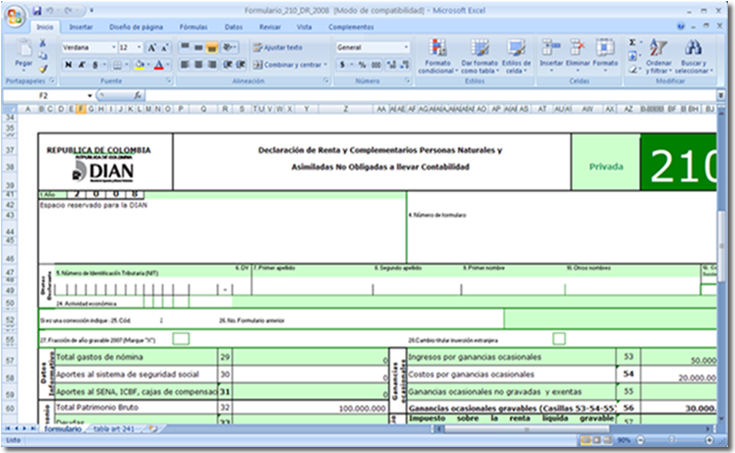Open the Número group dialog launcher
The width and height of the screenshot is (735, 453).
tap(407, 81)
